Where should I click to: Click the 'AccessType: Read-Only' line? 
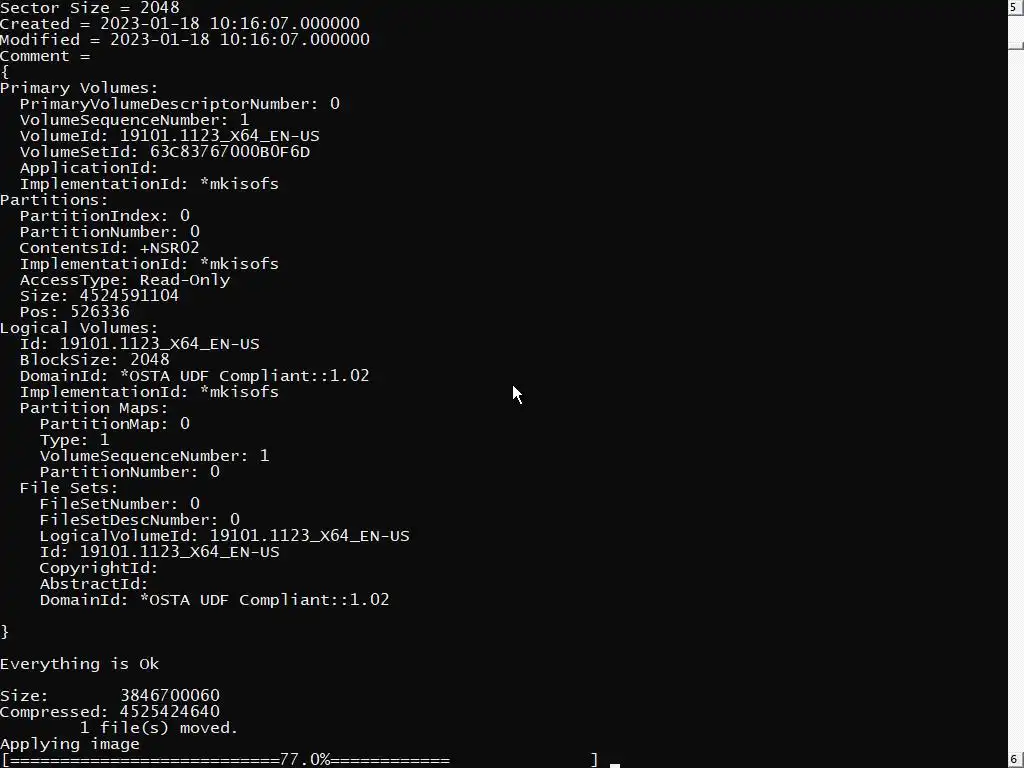[x=125, y=280]
